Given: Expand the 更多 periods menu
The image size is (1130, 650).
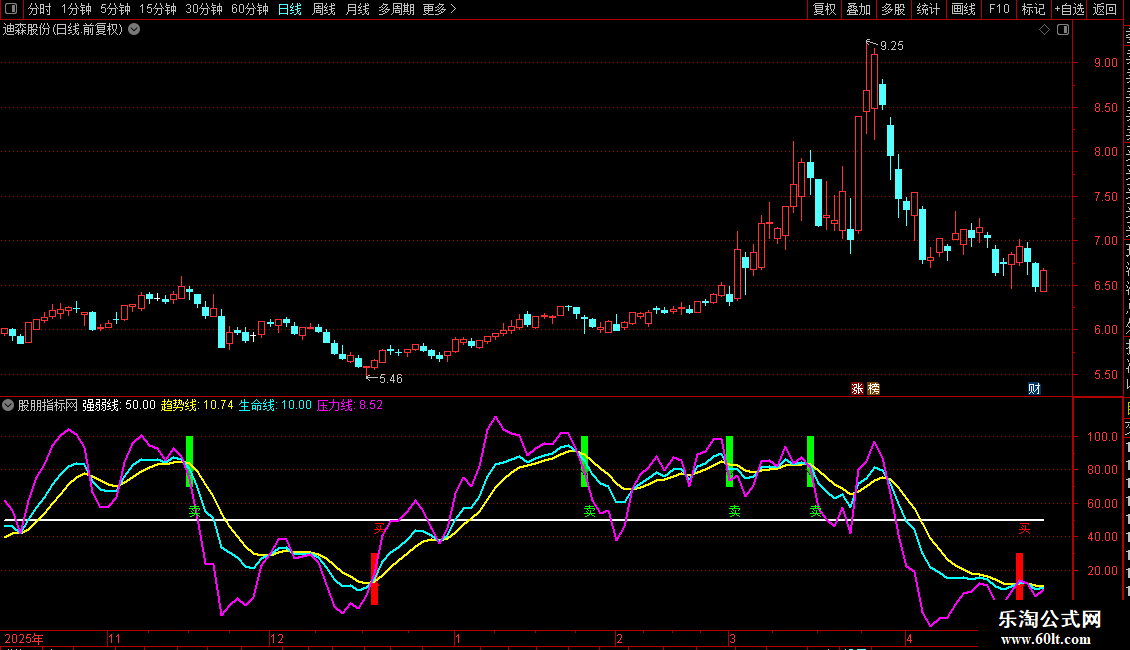Looking at the screenshot, I should tap(440, 9).
